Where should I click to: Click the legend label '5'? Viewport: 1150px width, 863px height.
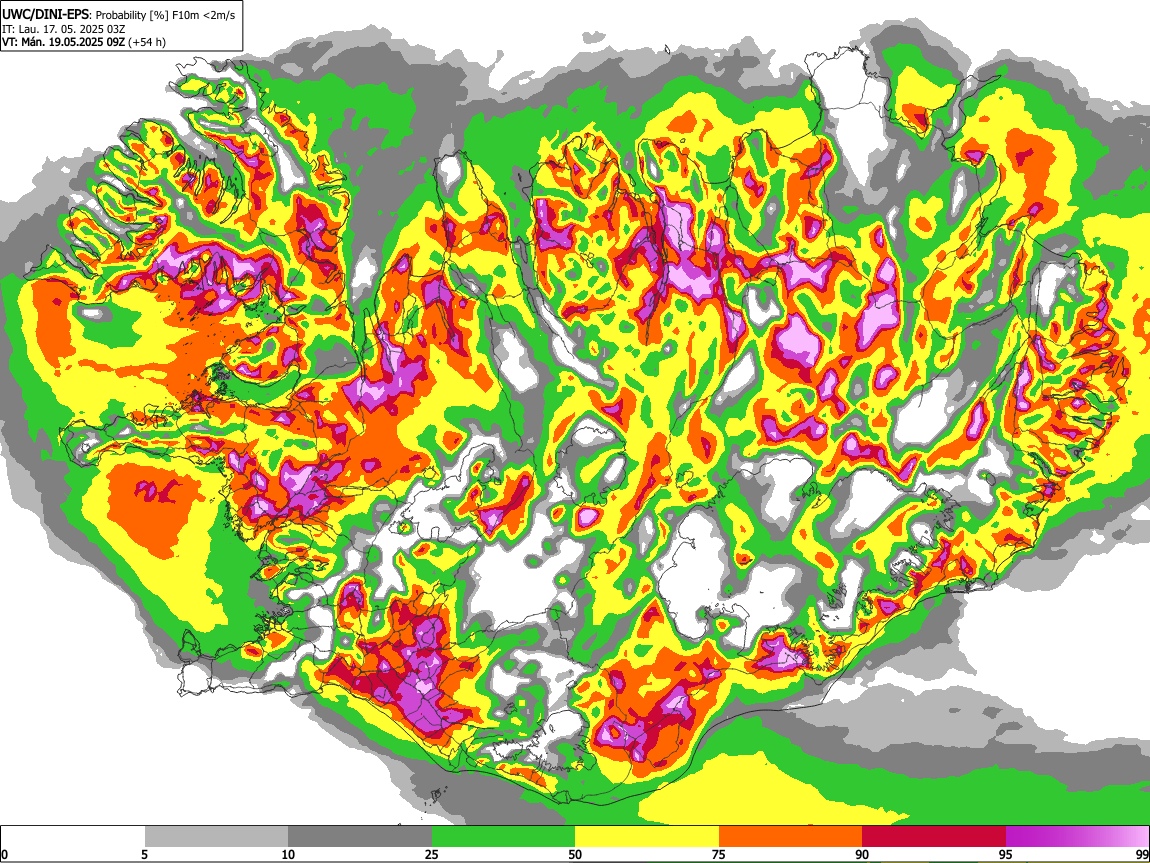144,854
